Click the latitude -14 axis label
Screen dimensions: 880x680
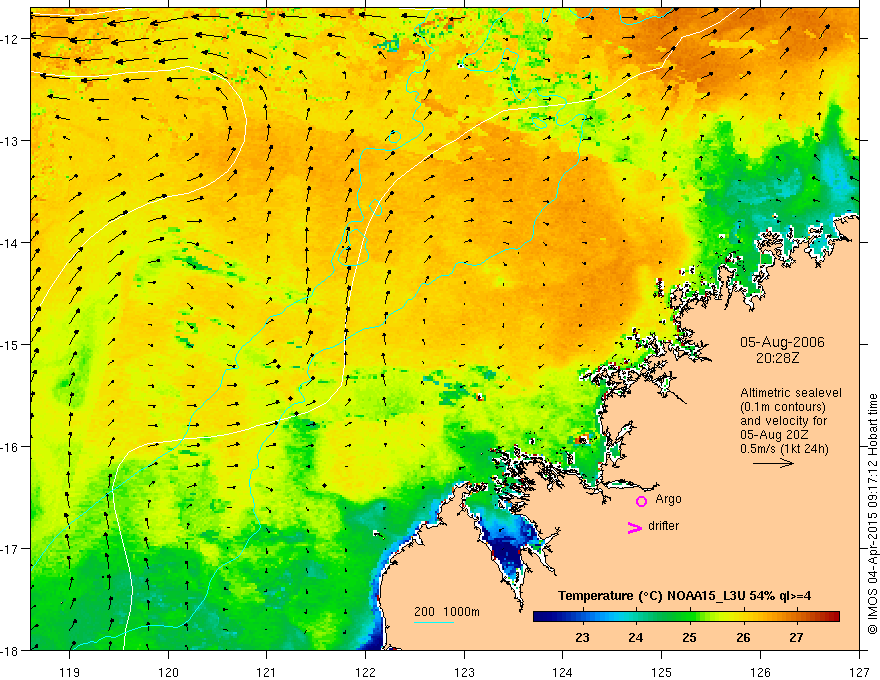(11, 243)
